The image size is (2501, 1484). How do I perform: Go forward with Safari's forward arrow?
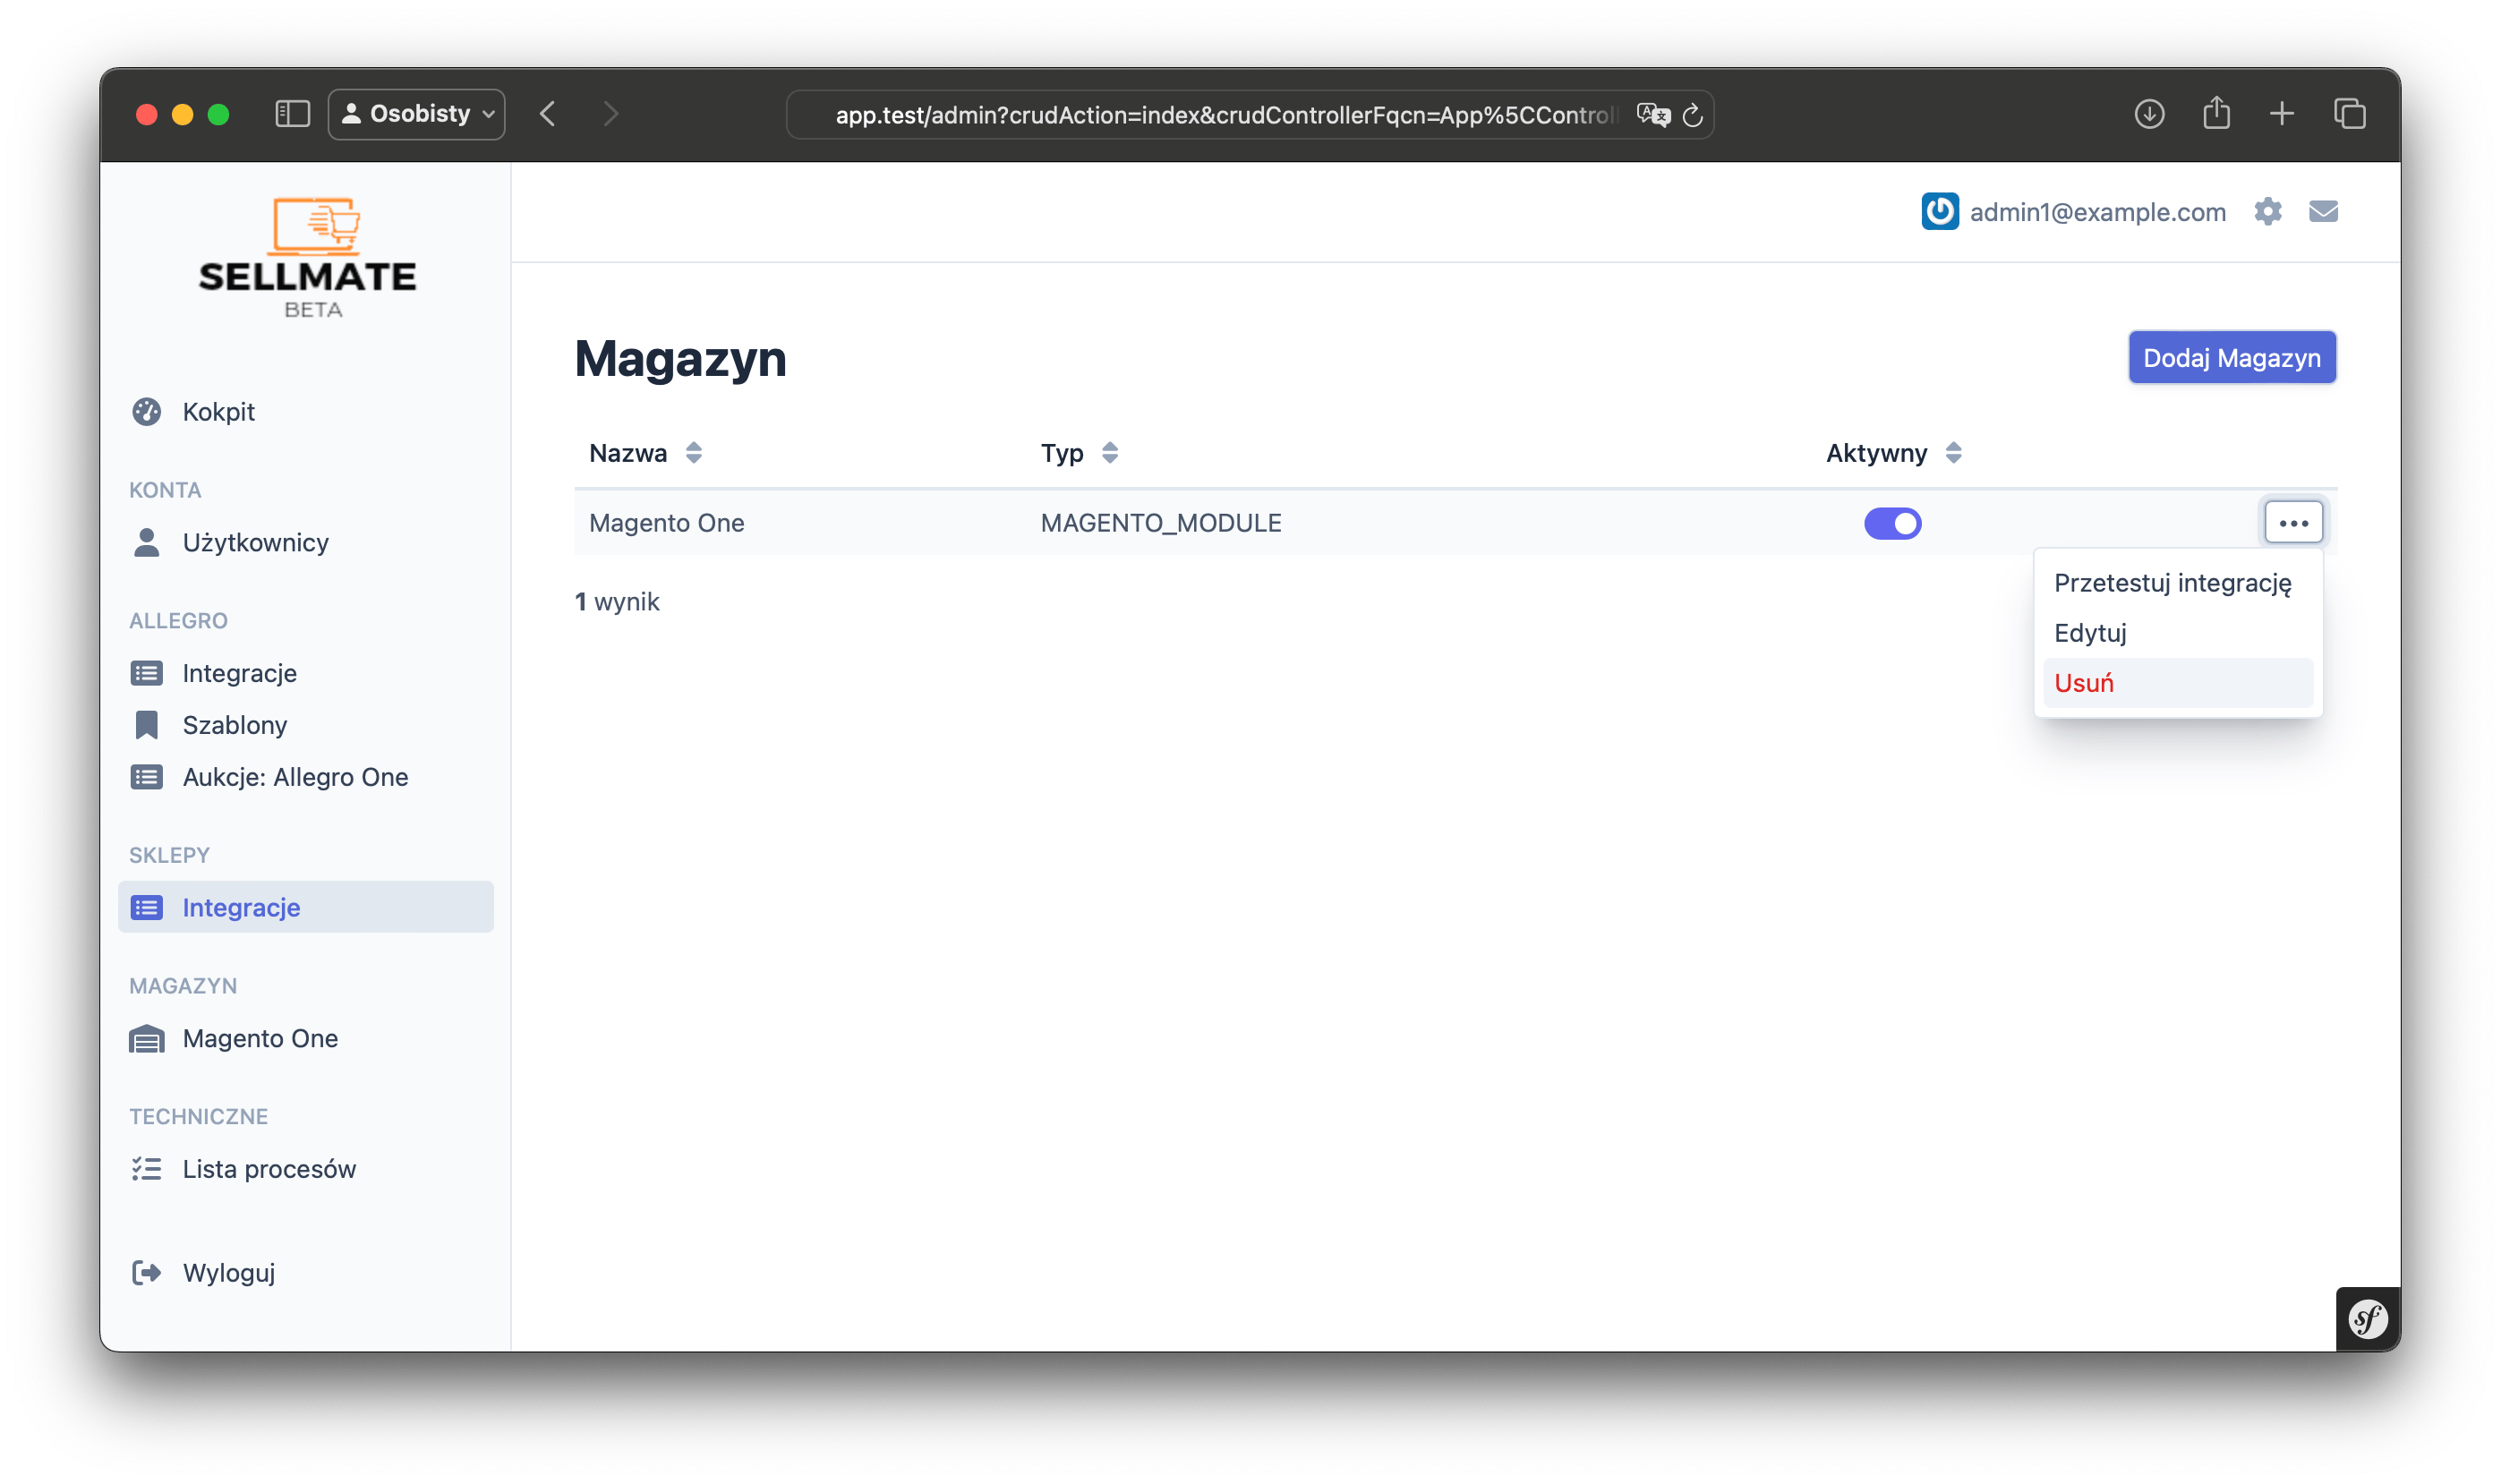pos(611,114)
